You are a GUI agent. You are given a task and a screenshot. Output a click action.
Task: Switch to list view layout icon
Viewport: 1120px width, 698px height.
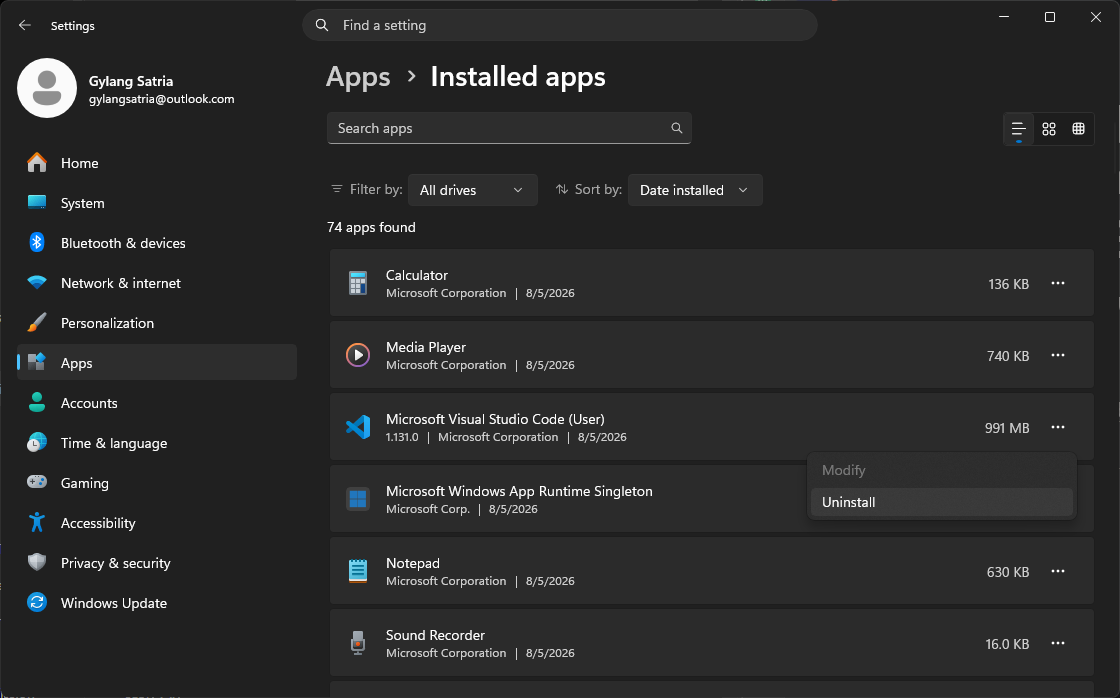tap(1019, 129)
